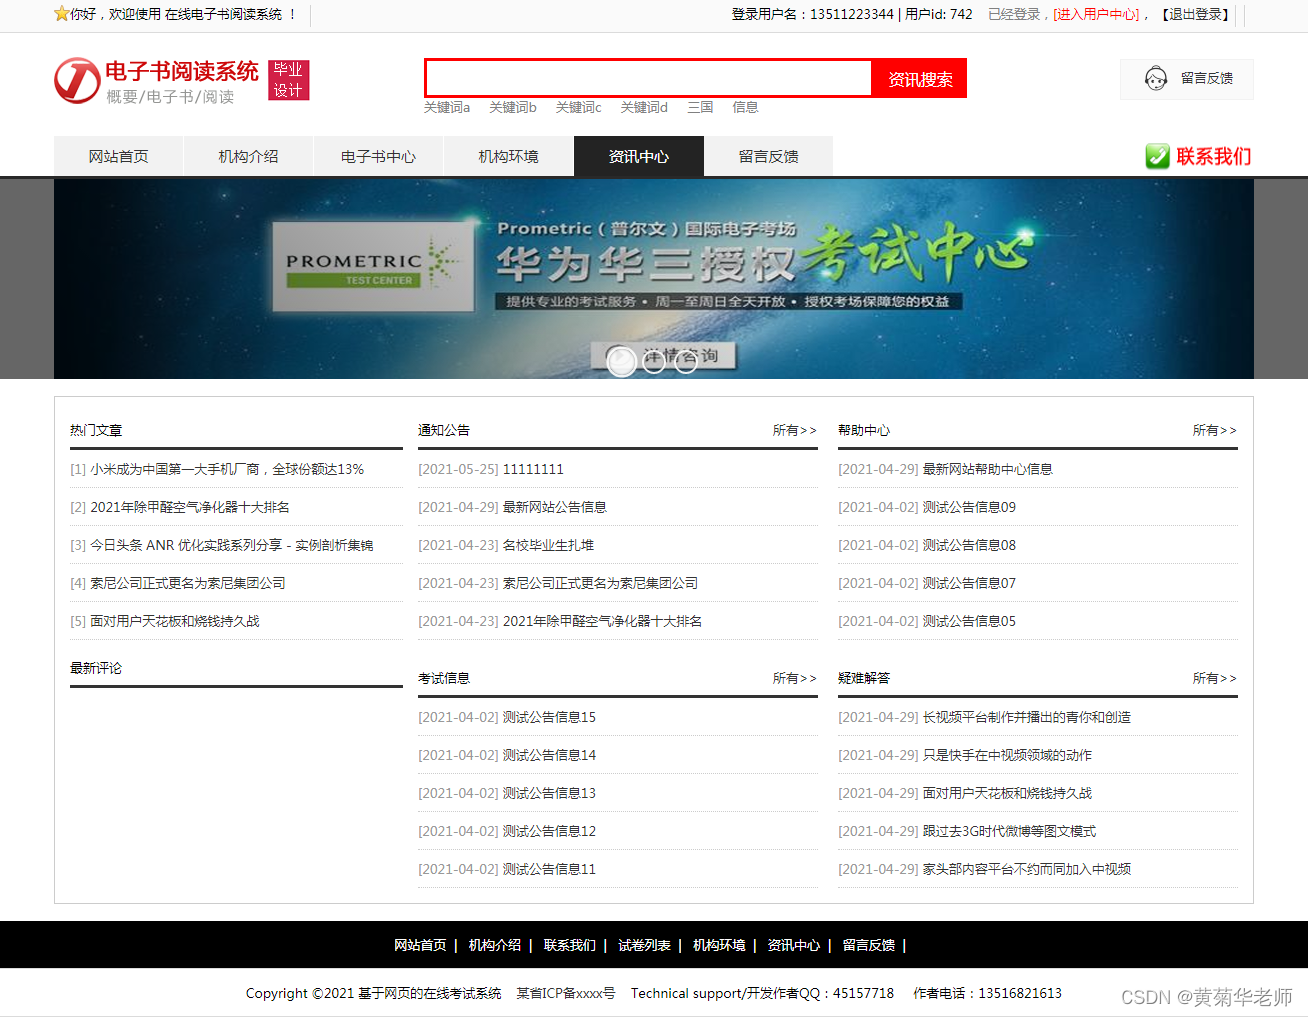Click the green 联系我们 check icon
This screenshot has height=1017, width=1308.
tap(1157, 156)
